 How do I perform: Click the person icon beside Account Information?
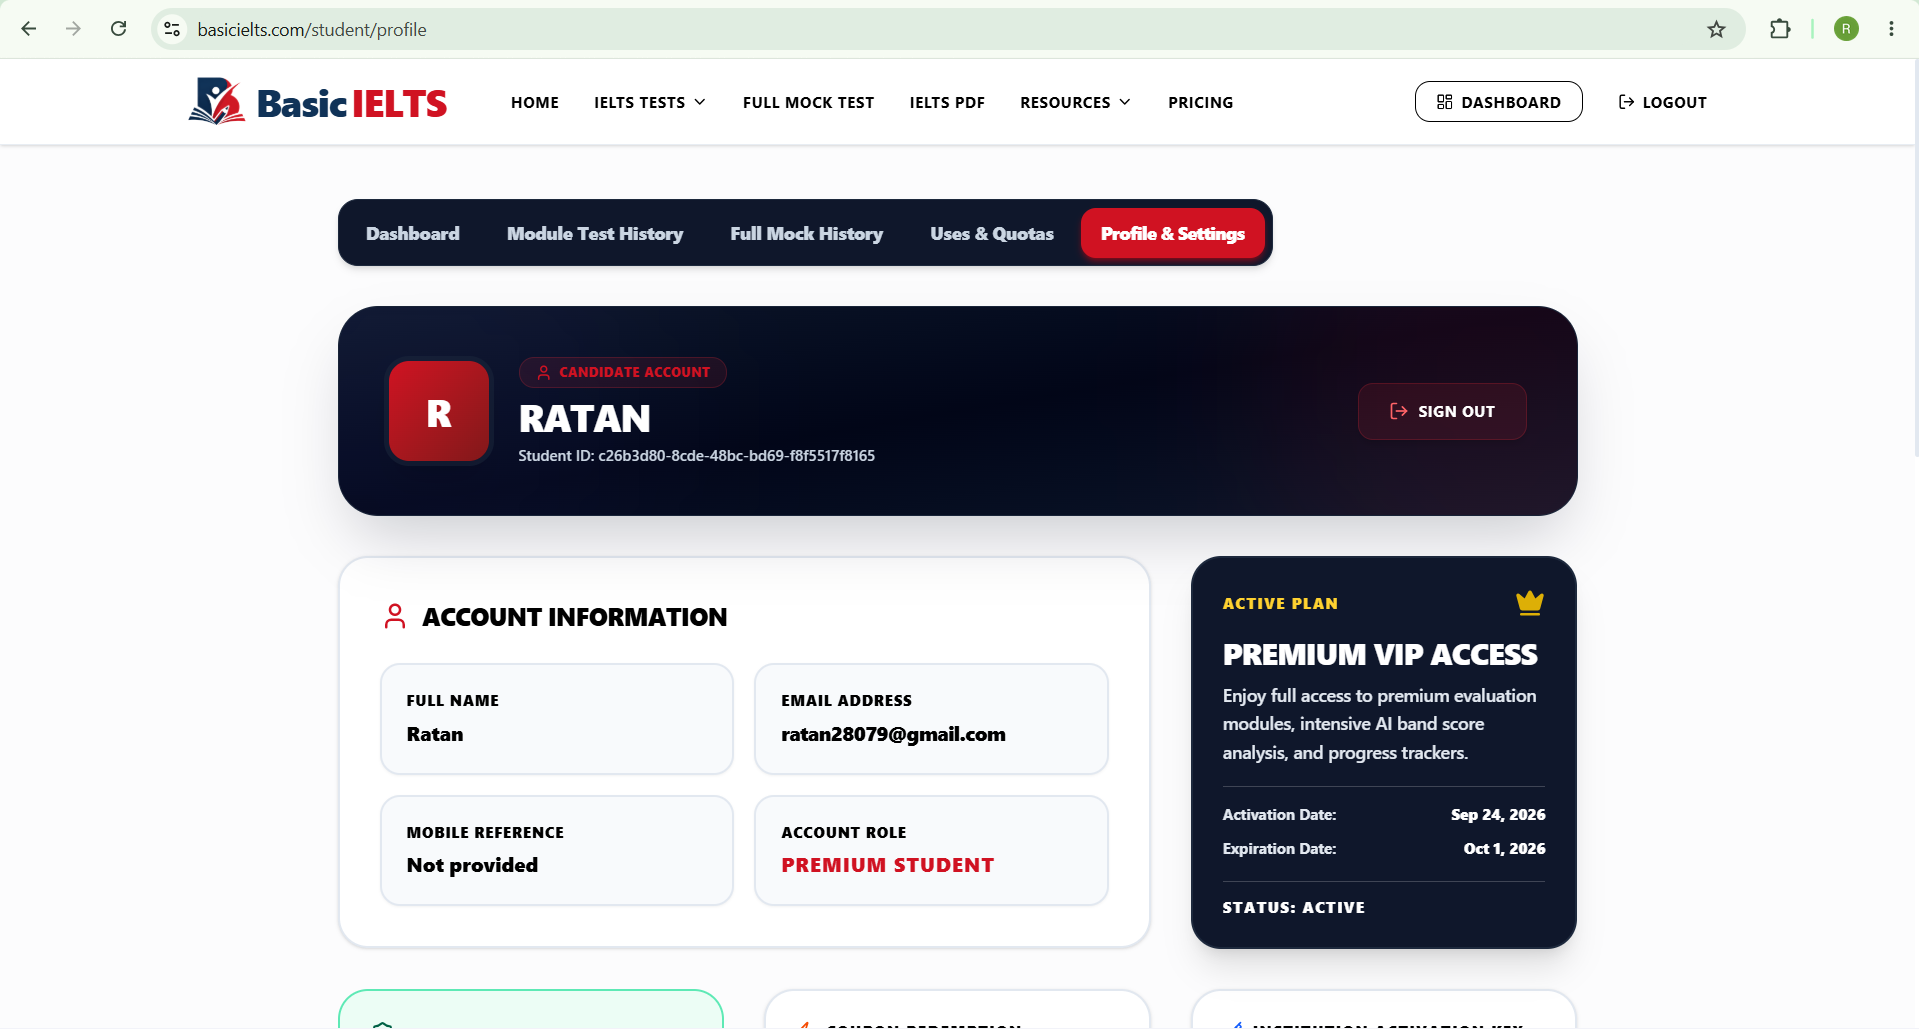click(x=395, y=616)
